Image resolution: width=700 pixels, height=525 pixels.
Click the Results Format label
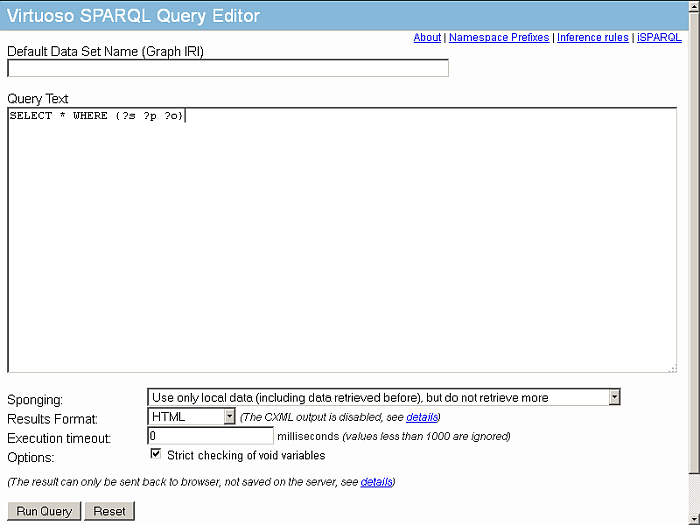pyautogui.click(x=52, y=419)
